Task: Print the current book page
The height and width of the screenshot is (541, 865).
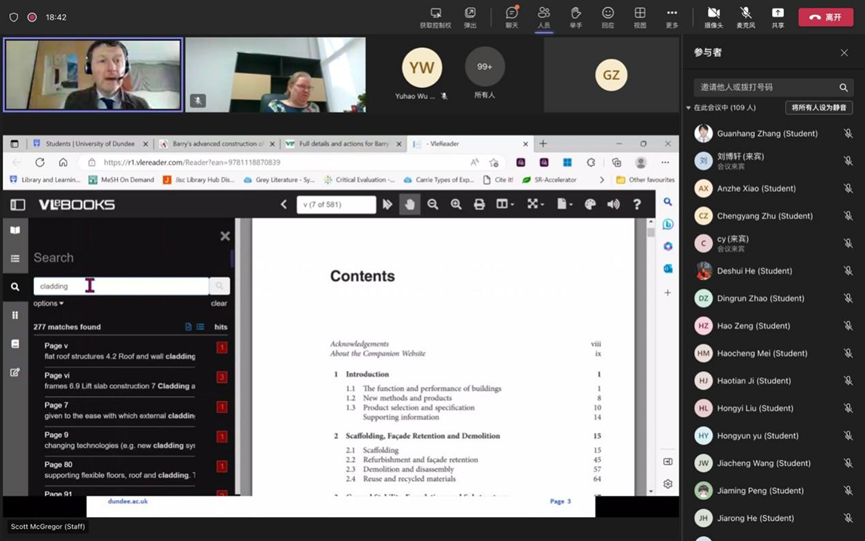Action: pos(479,204)
